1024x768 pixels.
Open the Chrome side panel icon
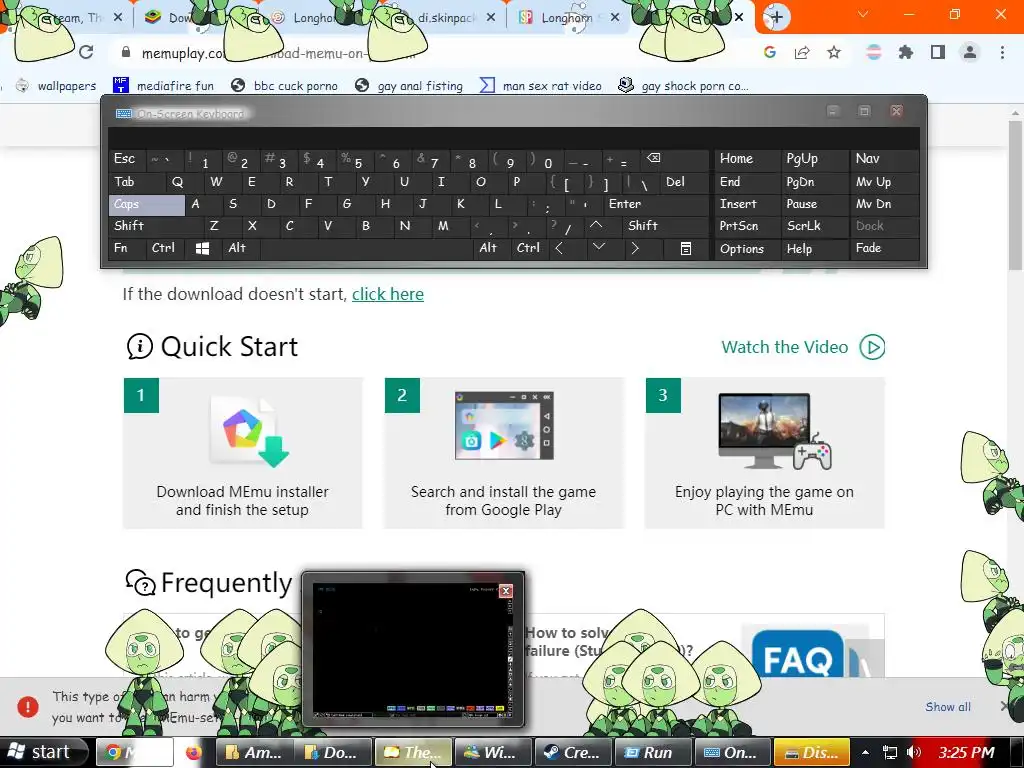coord(938,52)
